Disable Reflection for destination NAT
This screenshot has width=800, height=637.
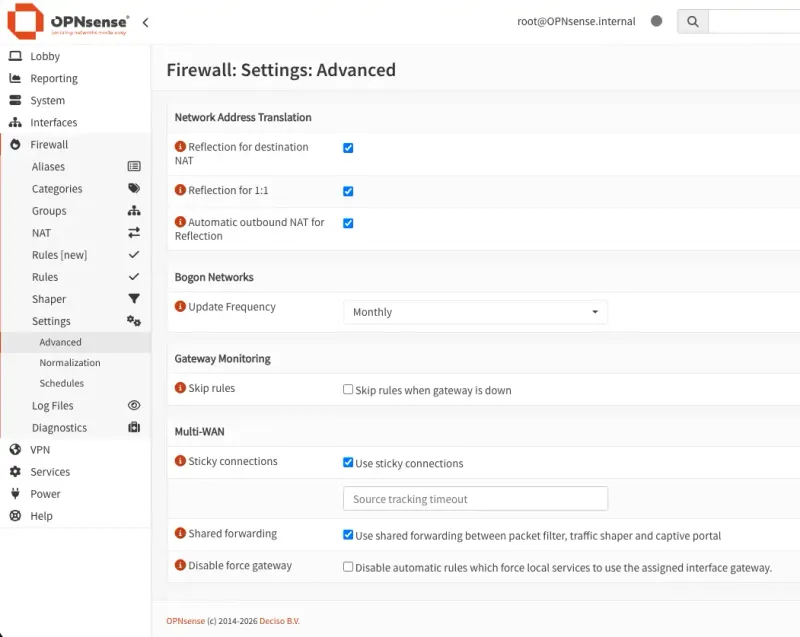pos(348,147)
